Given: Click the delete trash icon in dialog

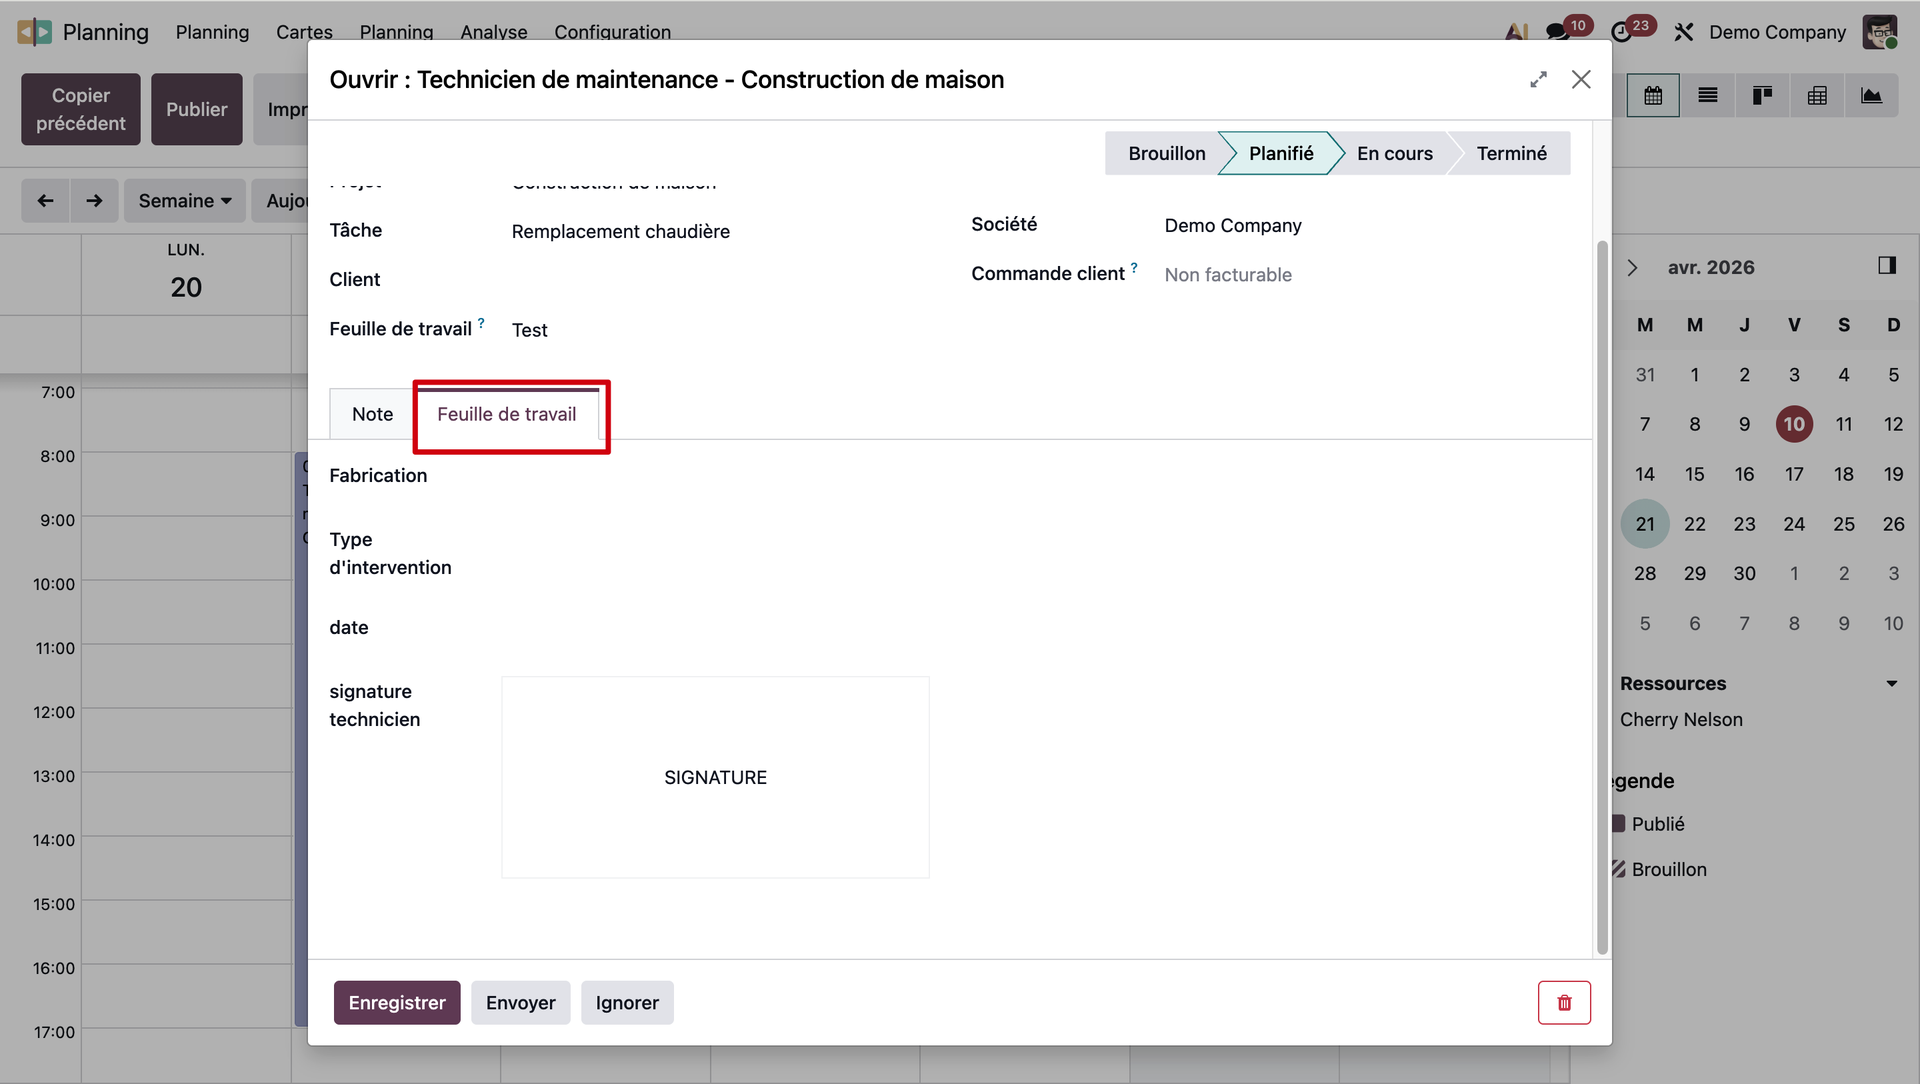Looking at the screenshot, I should (1564, 1003).
